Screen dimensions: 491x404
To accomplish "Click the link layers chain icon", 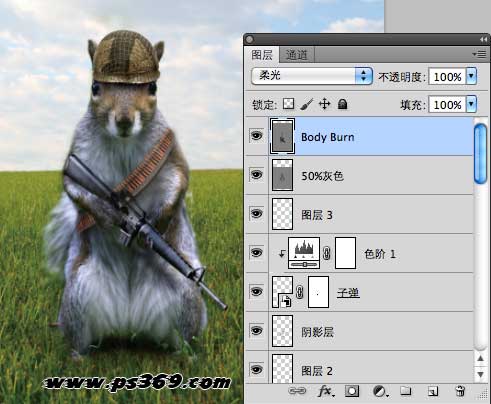I will click(x=297, y=391).
